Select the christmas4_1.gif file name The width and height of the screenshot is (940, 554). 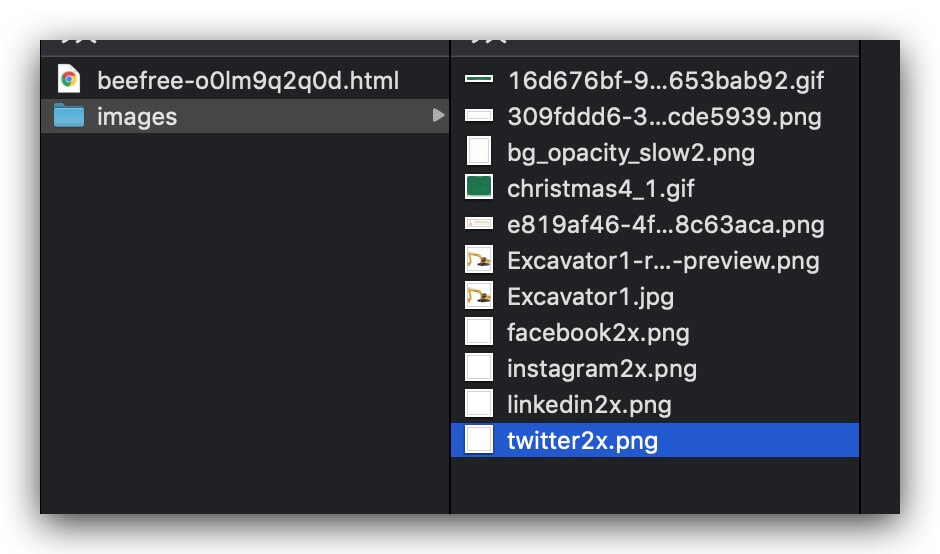(x=600, y=188)
